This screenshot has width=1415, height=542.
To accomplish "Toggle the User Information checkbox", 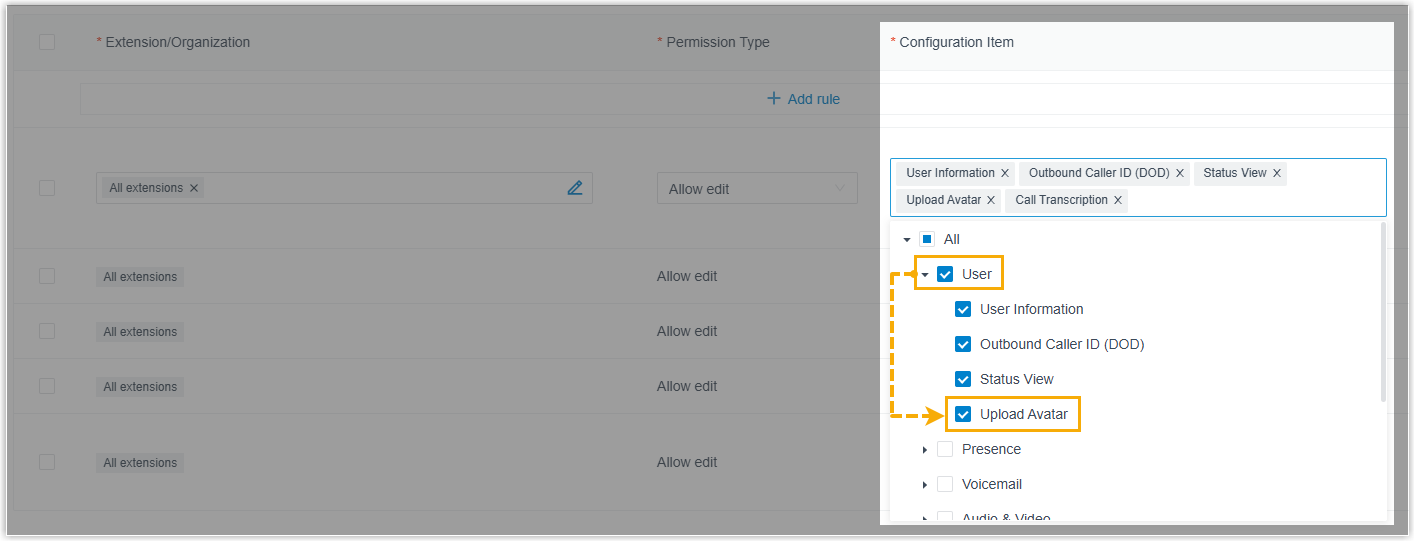I will pyautogui.click(x=963, y=309).
